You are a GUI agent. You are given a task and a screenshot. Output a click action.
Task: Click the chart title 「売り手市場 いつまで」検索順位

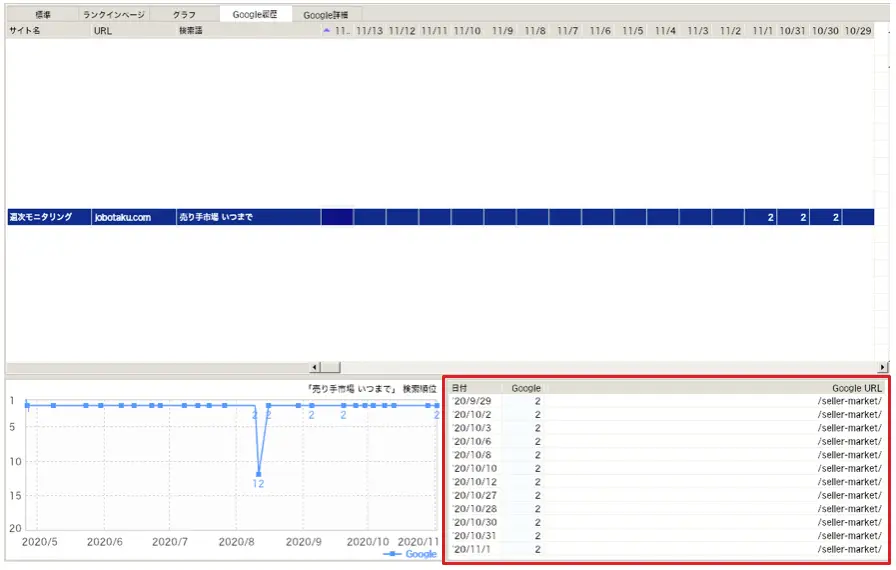point(372,389)
